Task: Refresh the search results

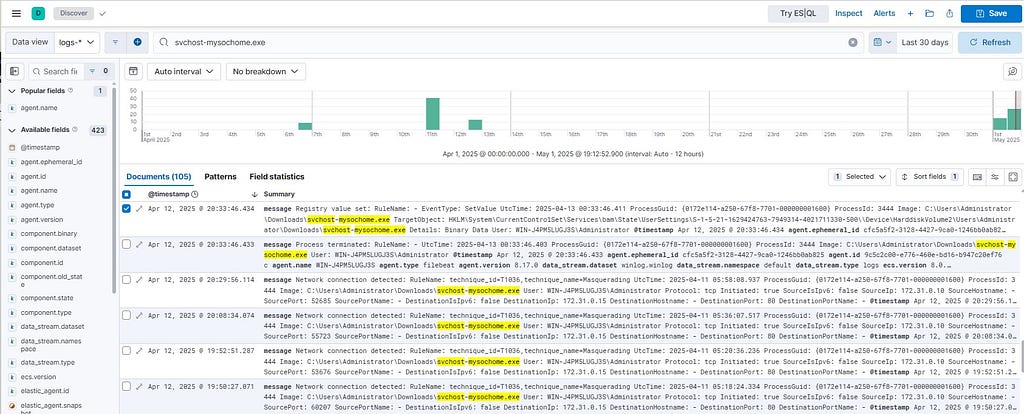Action: pos(990,42)
